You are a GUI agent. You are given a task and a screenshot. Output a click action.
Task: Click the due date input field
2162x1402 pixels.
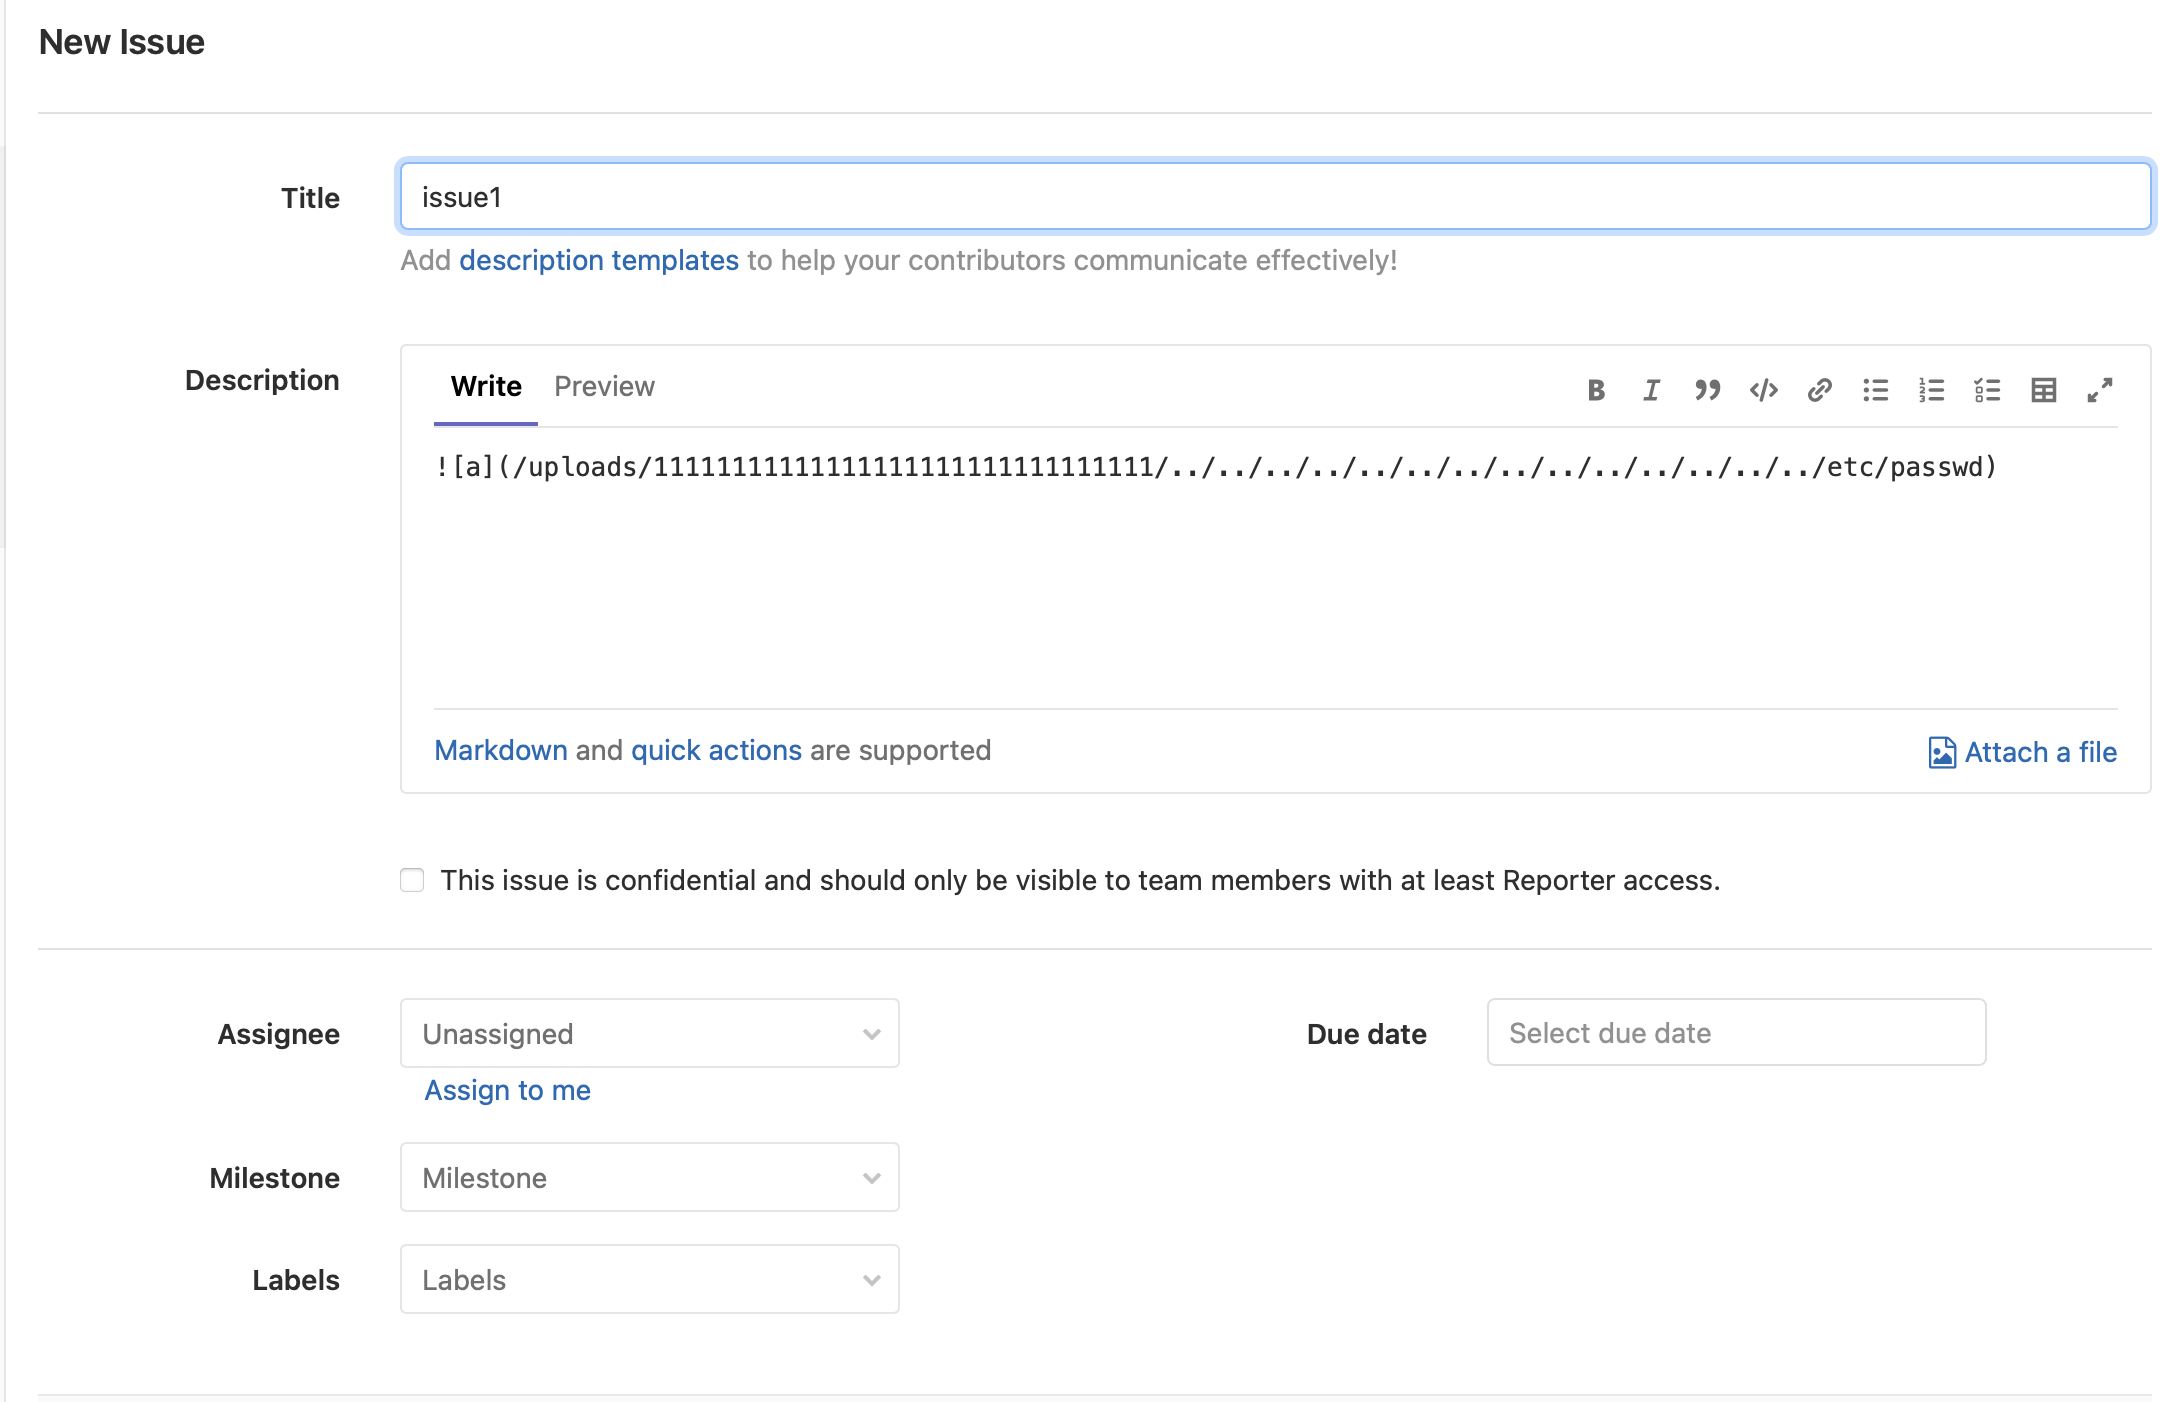(x=1735, y=1033)
